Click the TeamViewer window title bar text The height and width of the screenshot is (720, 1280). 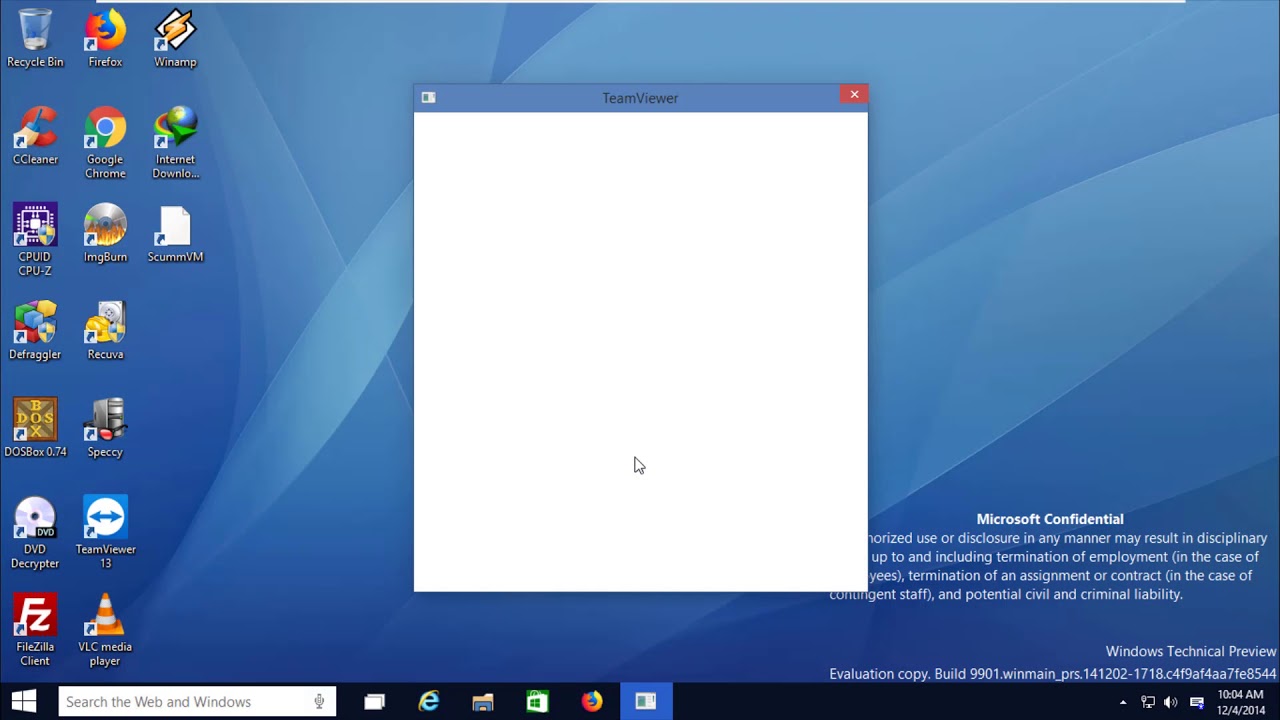(x=640, y=98)
